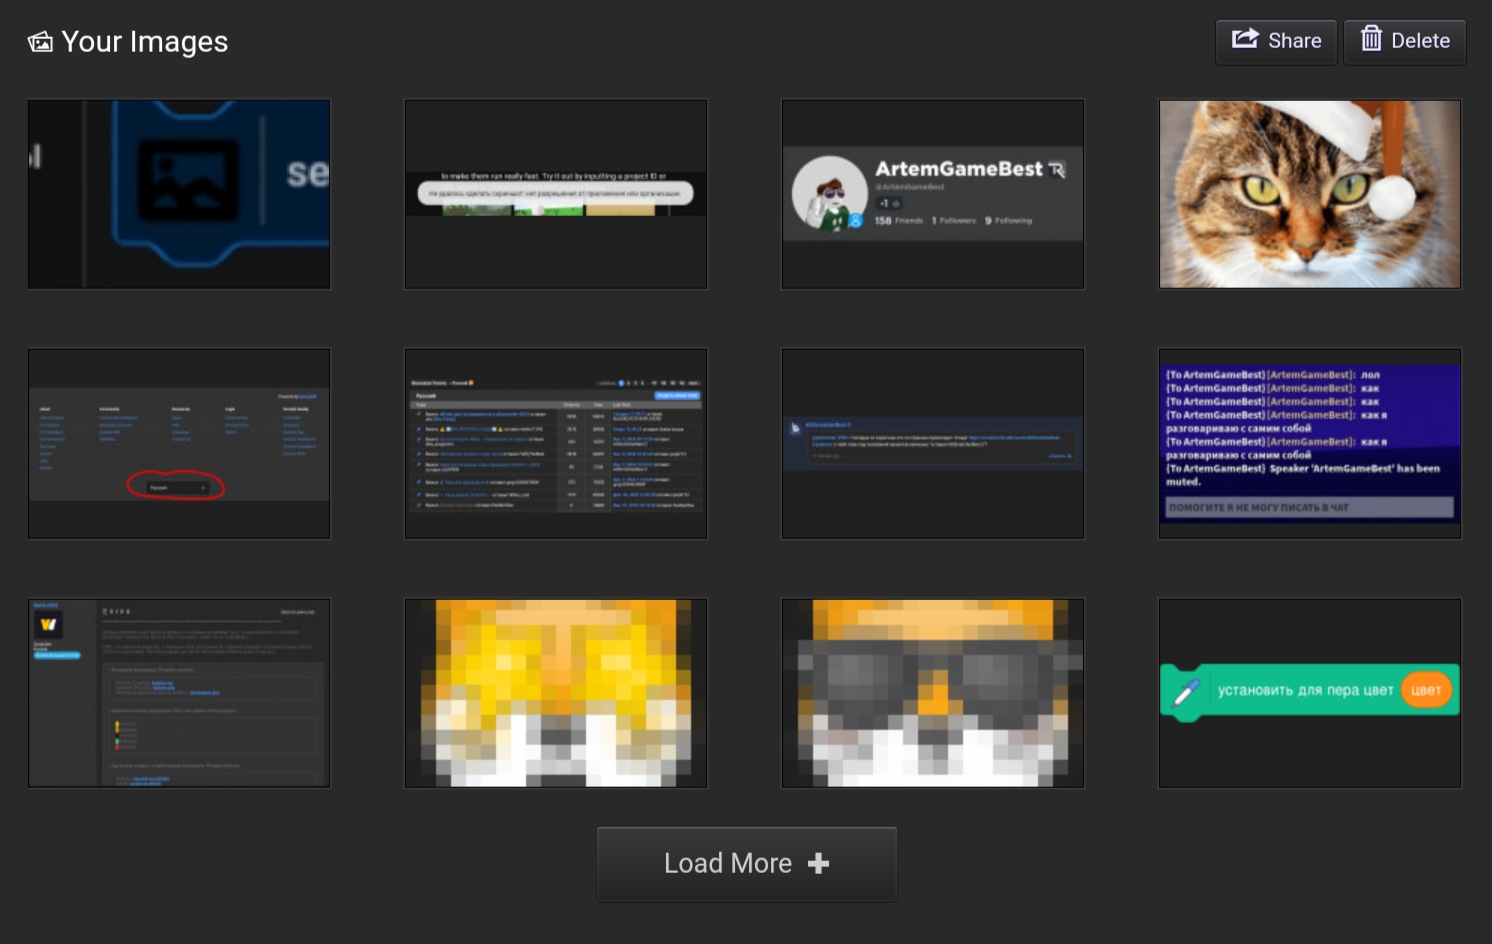The width and height of the screenshot is (1492, 944).
Task: Click the trash can icon on Delete button
Action: tap(1373, 41)
